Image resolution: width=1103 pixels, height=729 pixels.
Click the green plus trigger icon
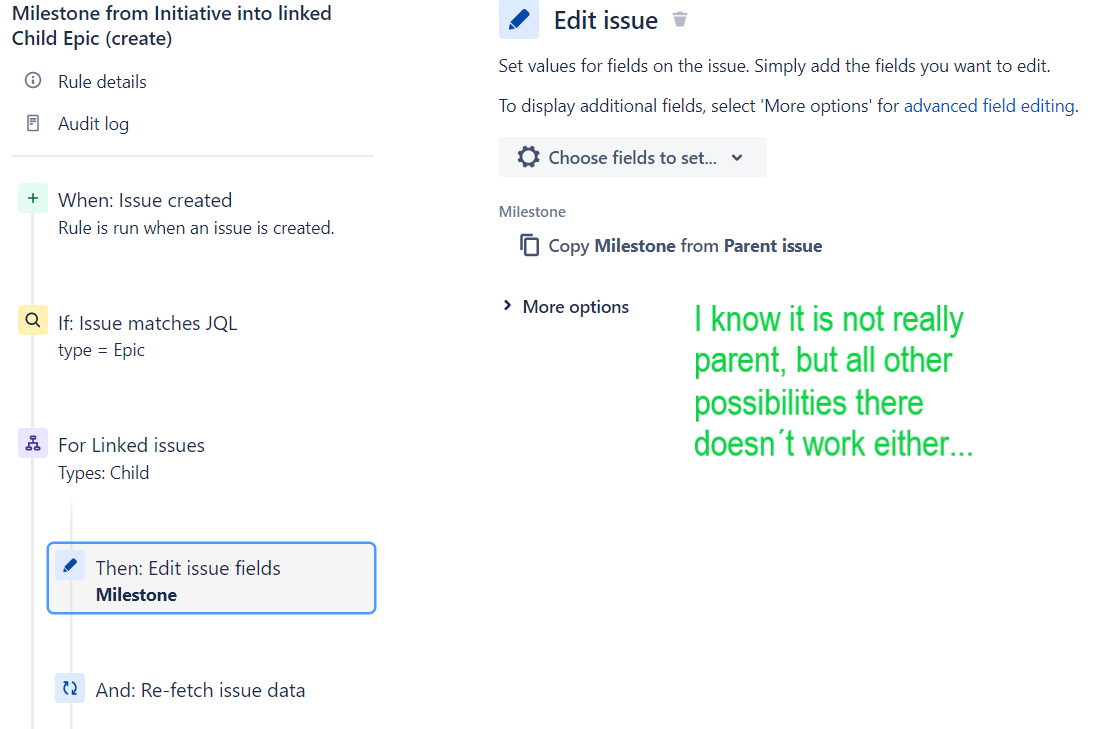coord(33,197)
